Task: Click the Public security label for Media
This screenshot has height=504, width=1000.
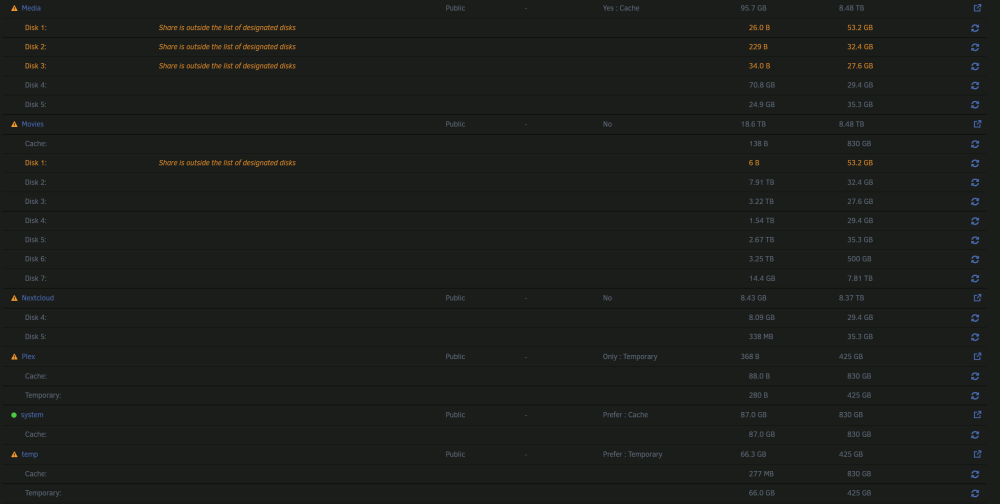Action: [455, 8]
